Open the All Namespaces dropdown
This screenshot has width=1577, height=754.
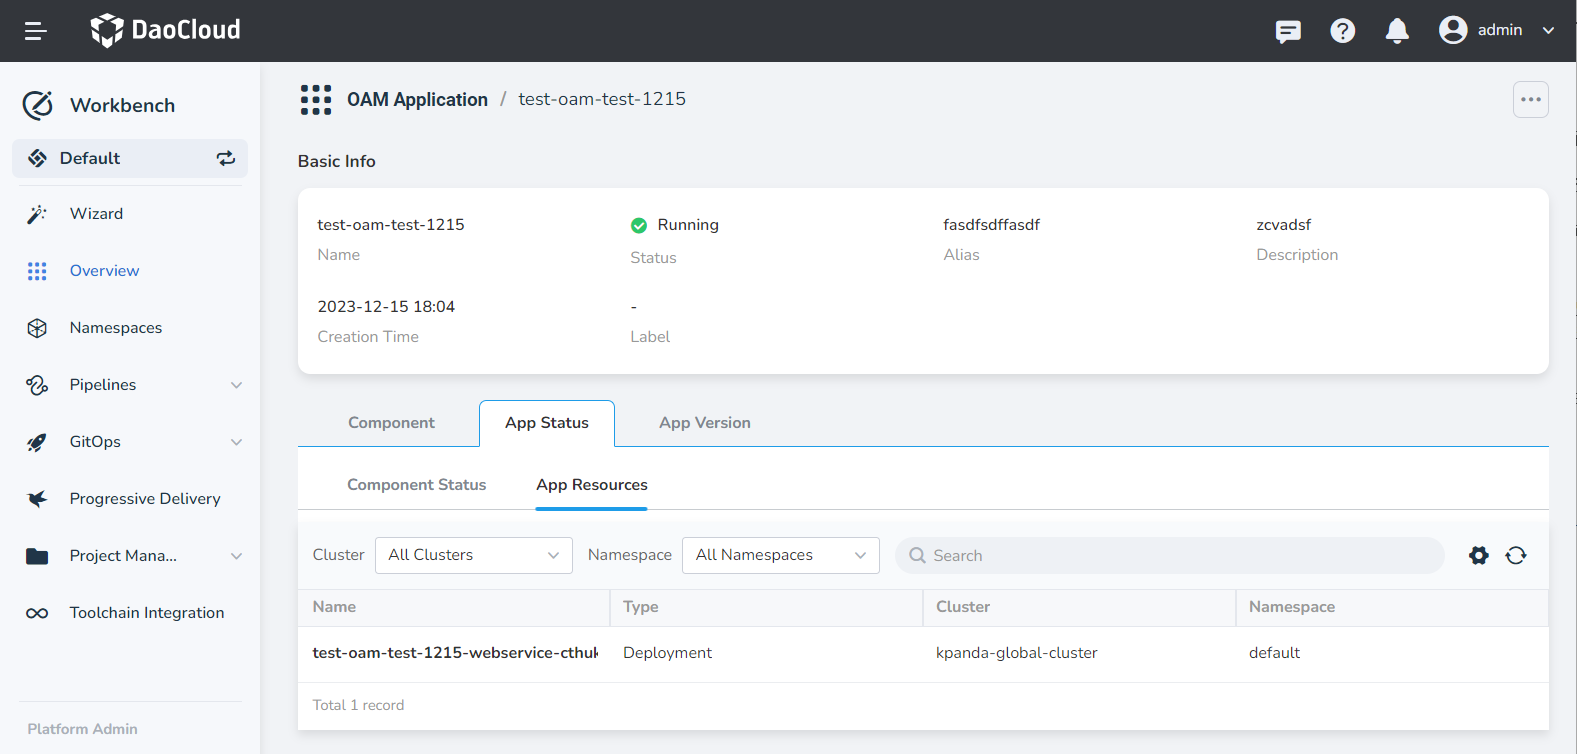[x=780, y=556]
